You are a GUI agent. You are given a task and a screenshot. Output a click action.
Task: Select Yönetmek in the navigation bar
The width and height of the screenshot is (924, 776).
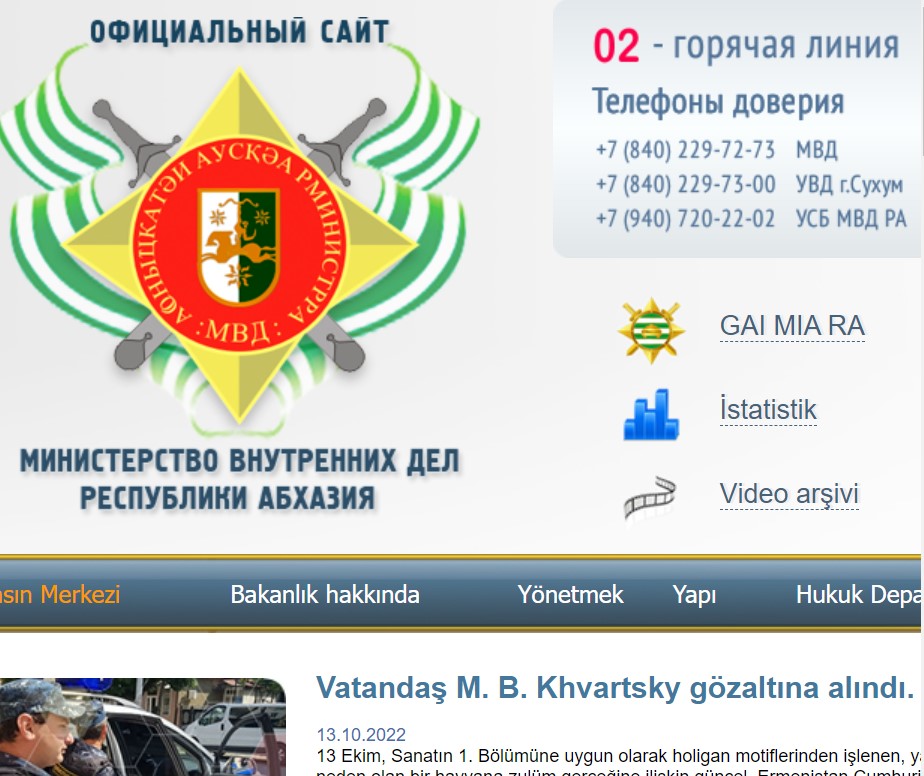570,595
